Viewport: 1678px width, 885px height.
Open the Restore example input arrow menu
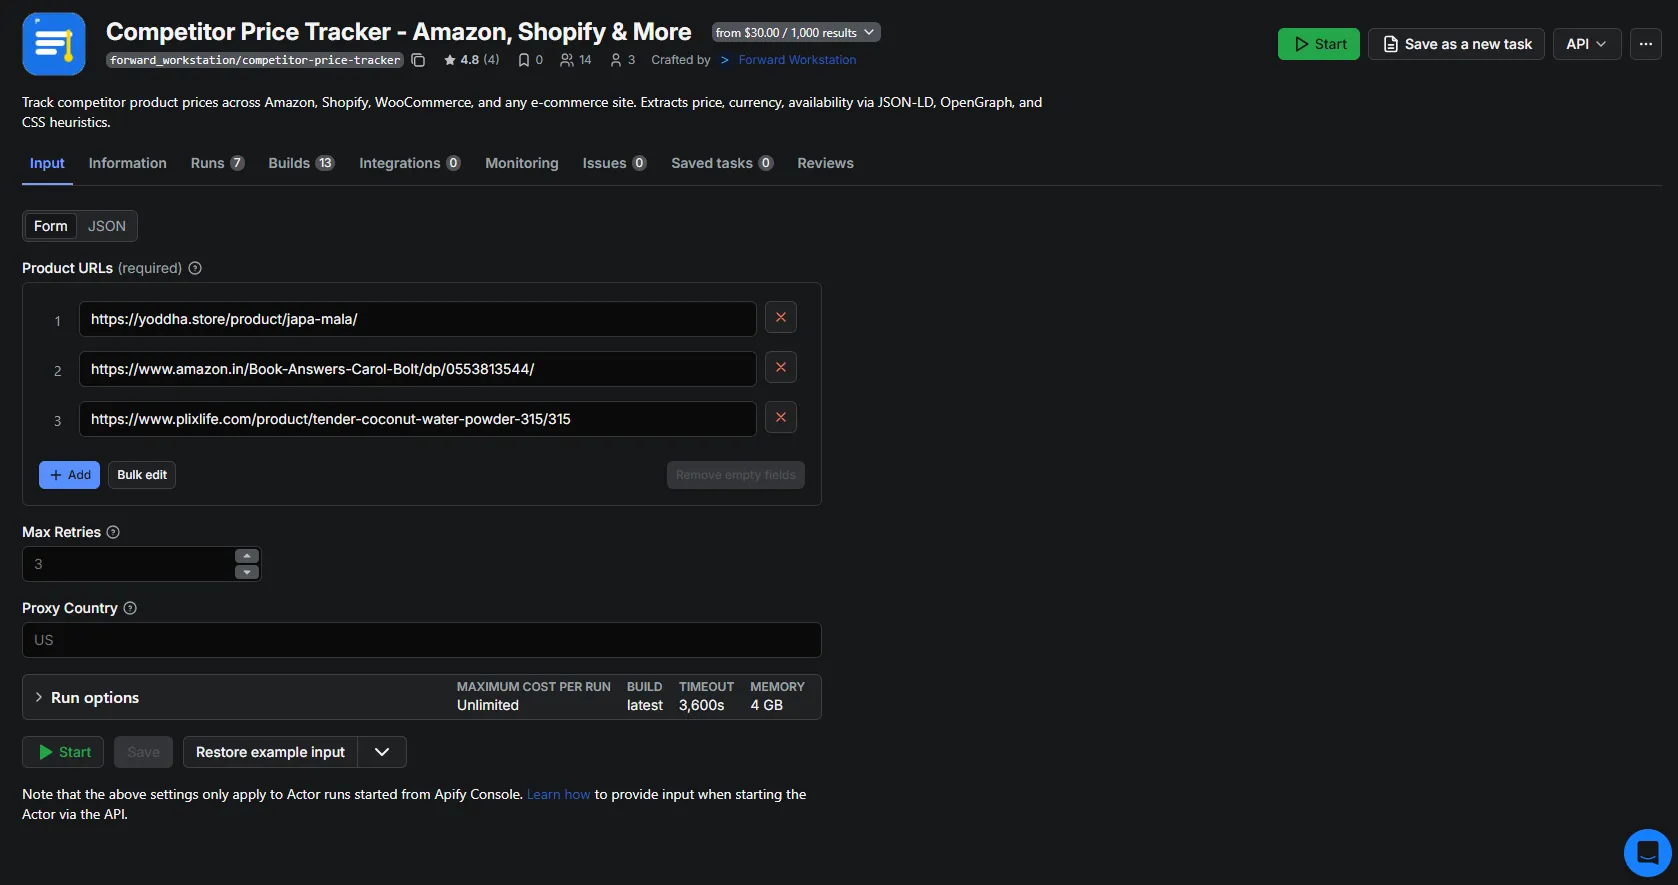click(x=382, y=752)
